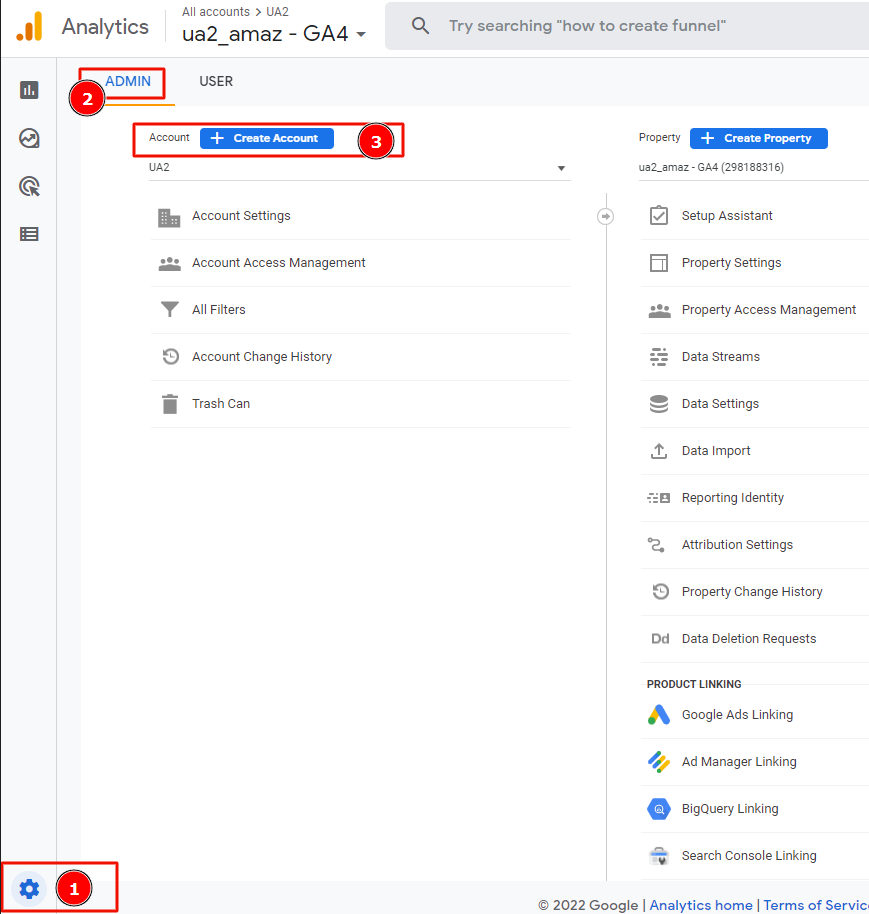Click the Setup Assistant checkmark icon

click(659, 216)
